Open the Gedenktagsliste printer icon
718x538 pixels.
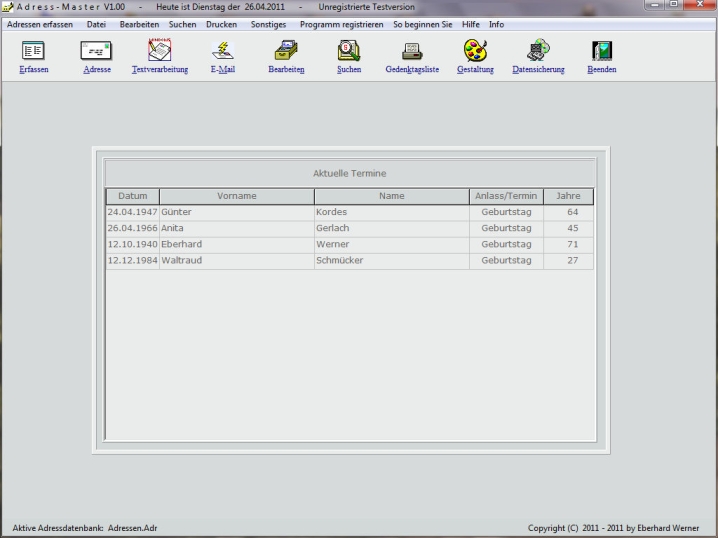(412, 51)
